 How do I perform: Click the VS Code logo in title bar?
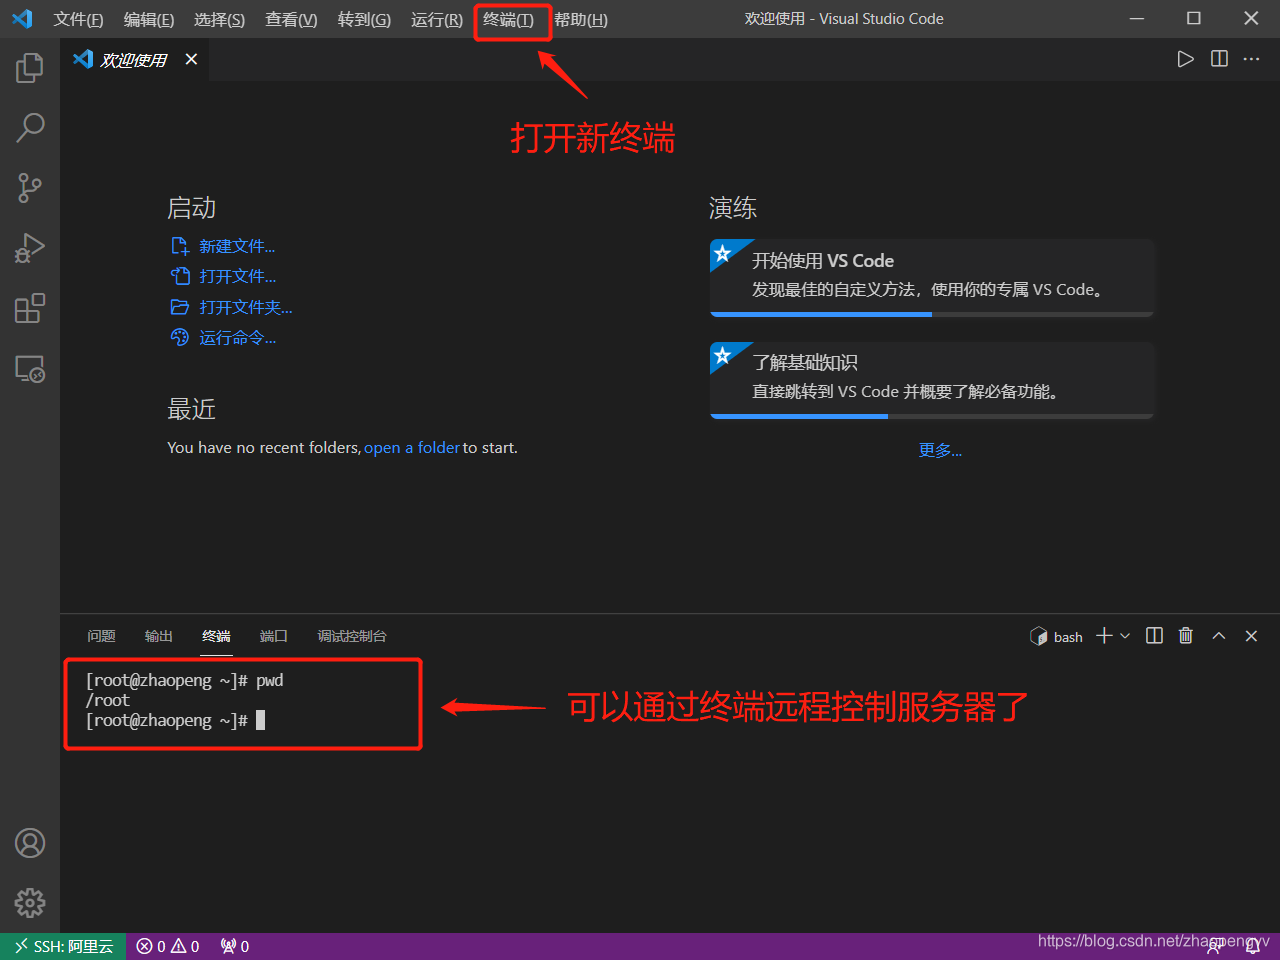point(22,19)
